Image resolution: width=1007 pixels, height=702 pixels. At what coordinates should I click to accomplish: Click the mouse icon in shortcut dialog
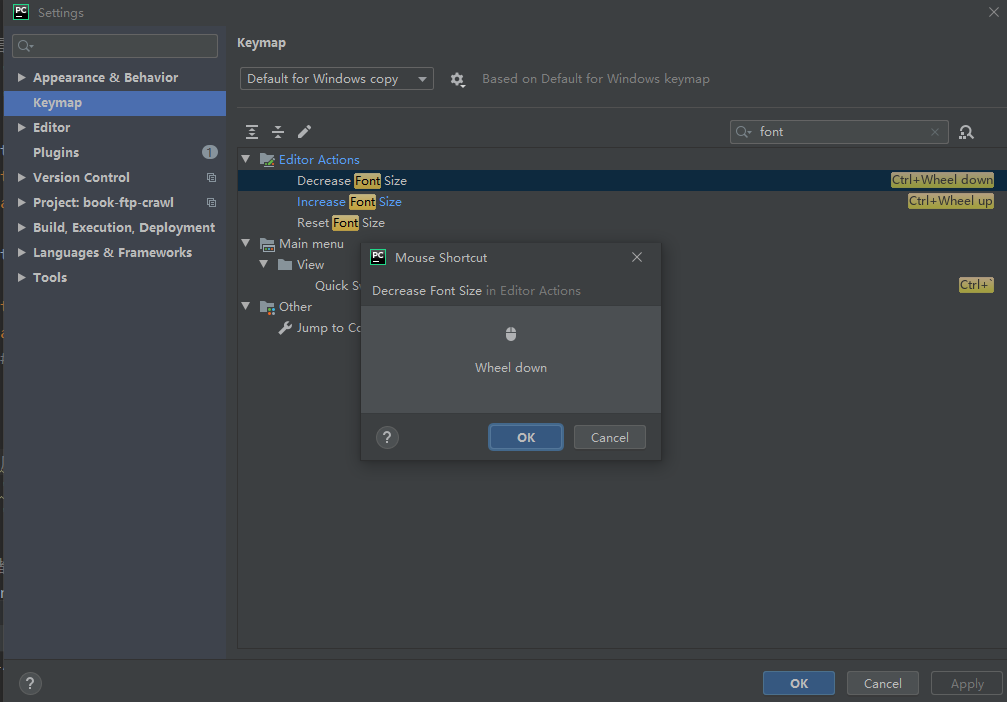coord(511,334)
